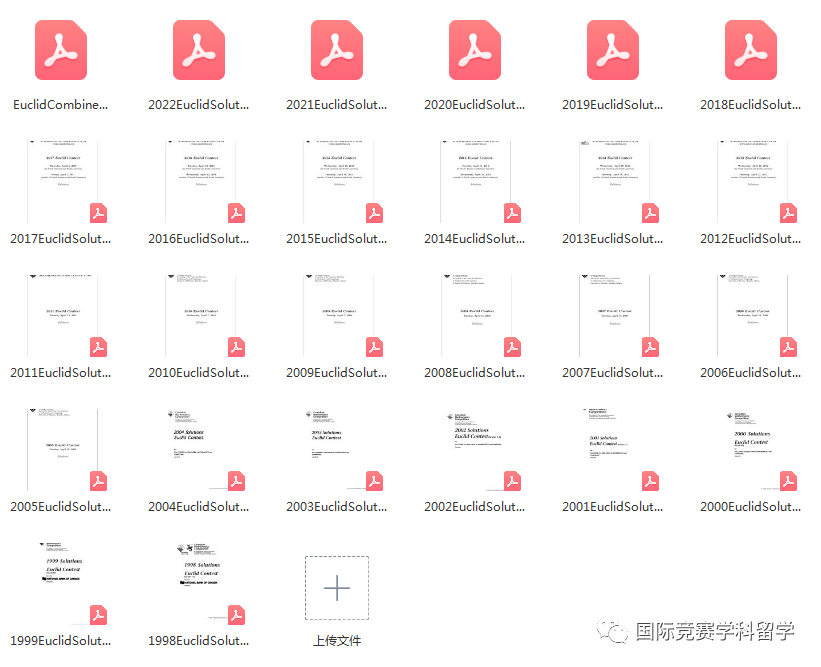
Task: Select the 2013EuclidSolut file thumbnail
Action: [x=614, y=182]
